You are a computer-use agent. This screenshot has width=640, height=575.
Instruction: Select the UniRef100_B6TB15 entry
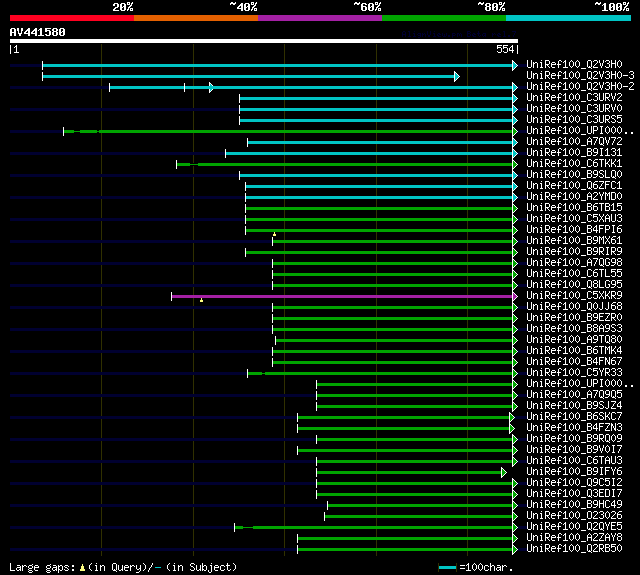574,208
